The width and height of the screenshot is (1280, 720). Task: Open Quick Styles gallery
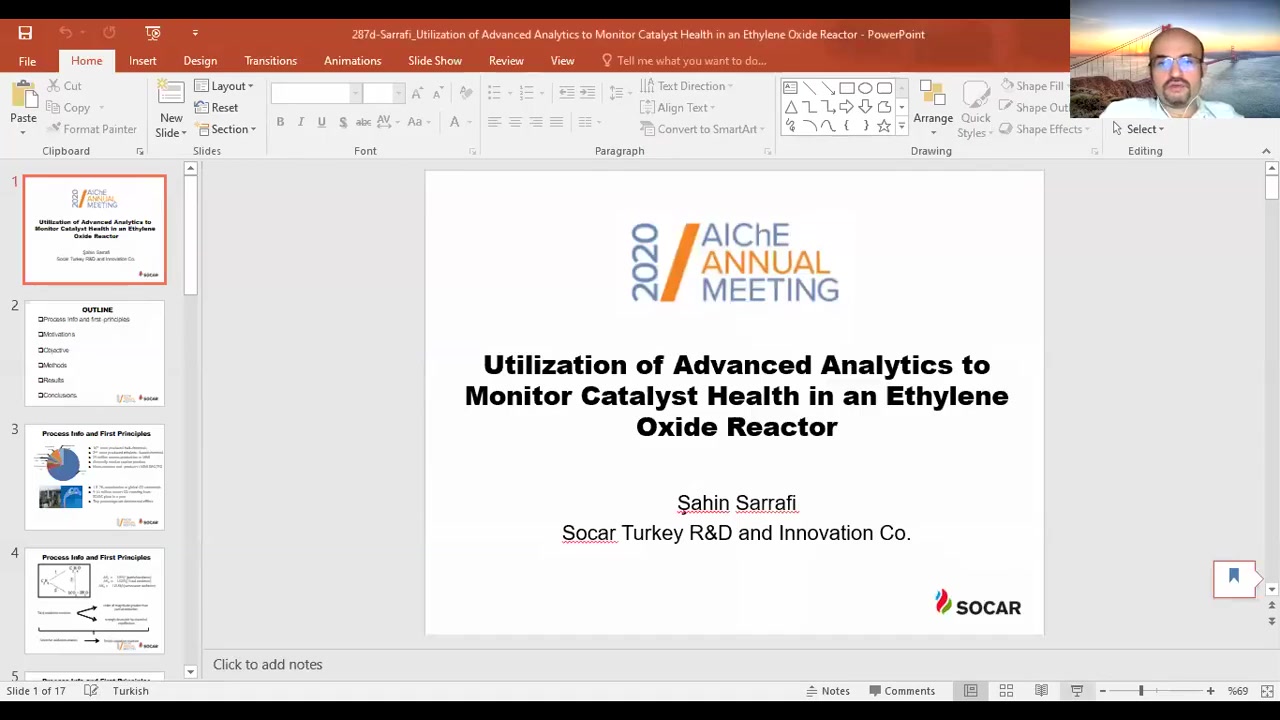(x=975, y=108)
